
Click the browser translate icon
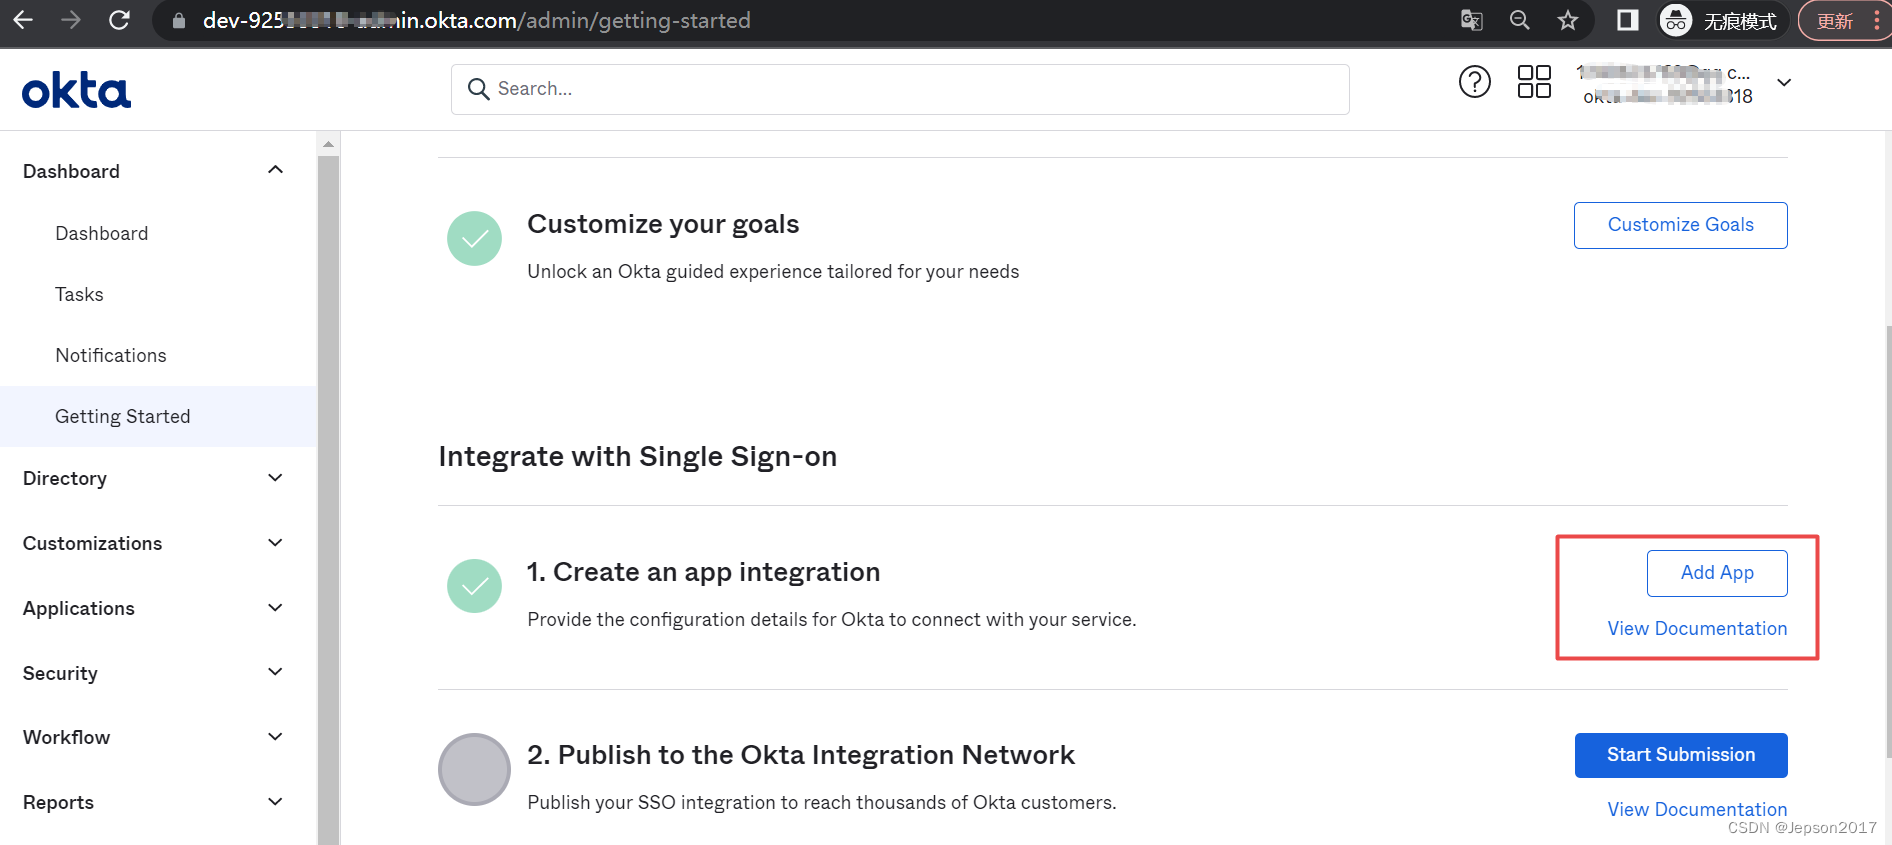pos(1471,20)
